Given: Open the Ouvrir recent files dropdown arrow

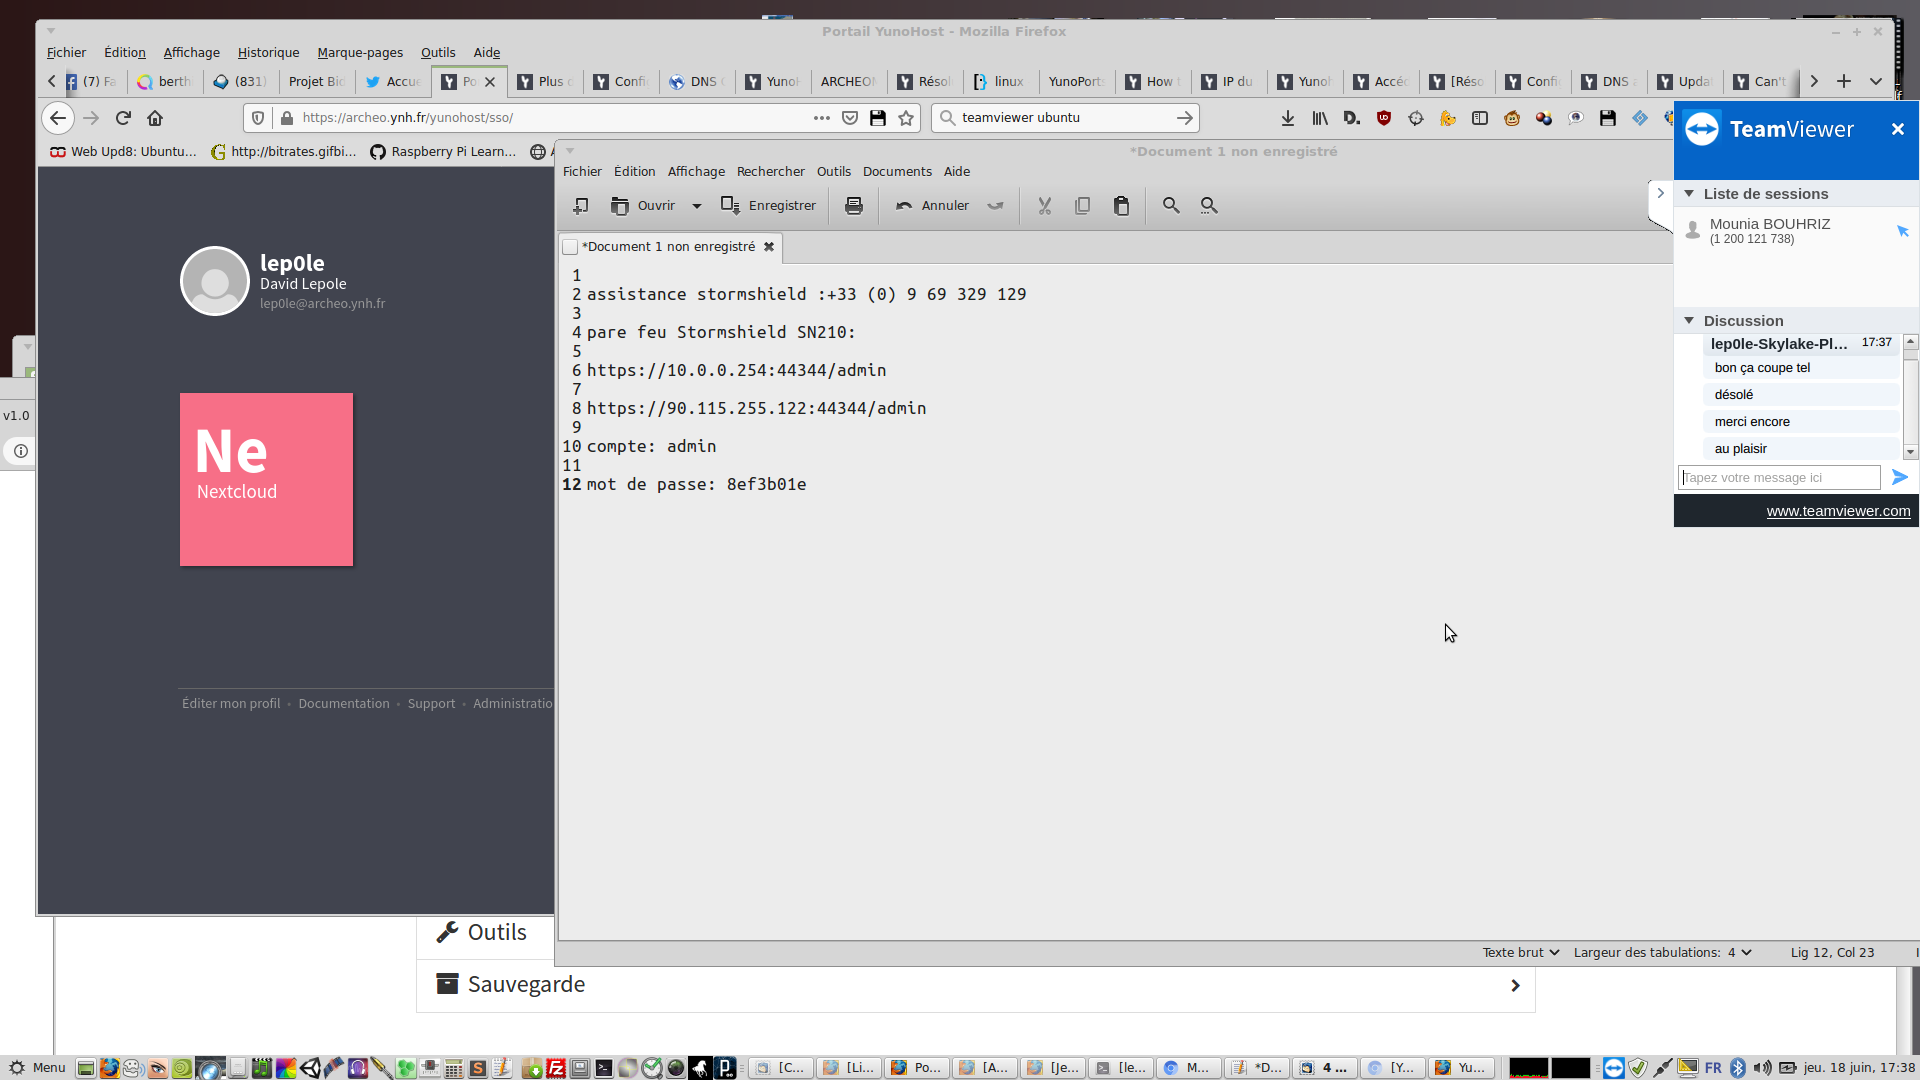Looking at the screenshot, I should pos(697,206).
